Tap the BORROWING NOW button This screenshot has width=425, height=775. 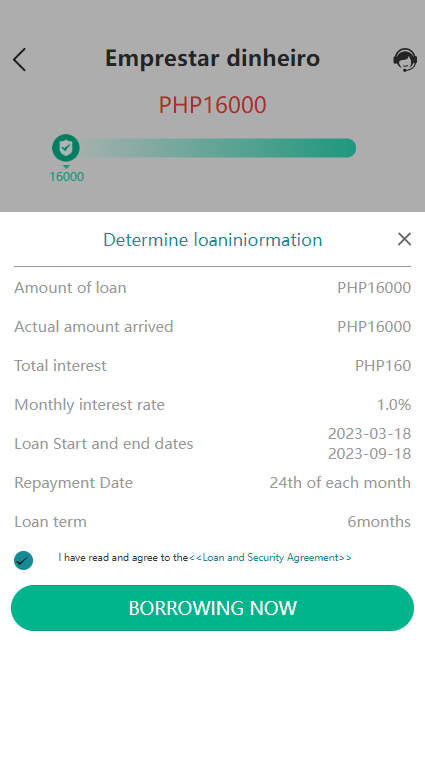tap(212, 608)
